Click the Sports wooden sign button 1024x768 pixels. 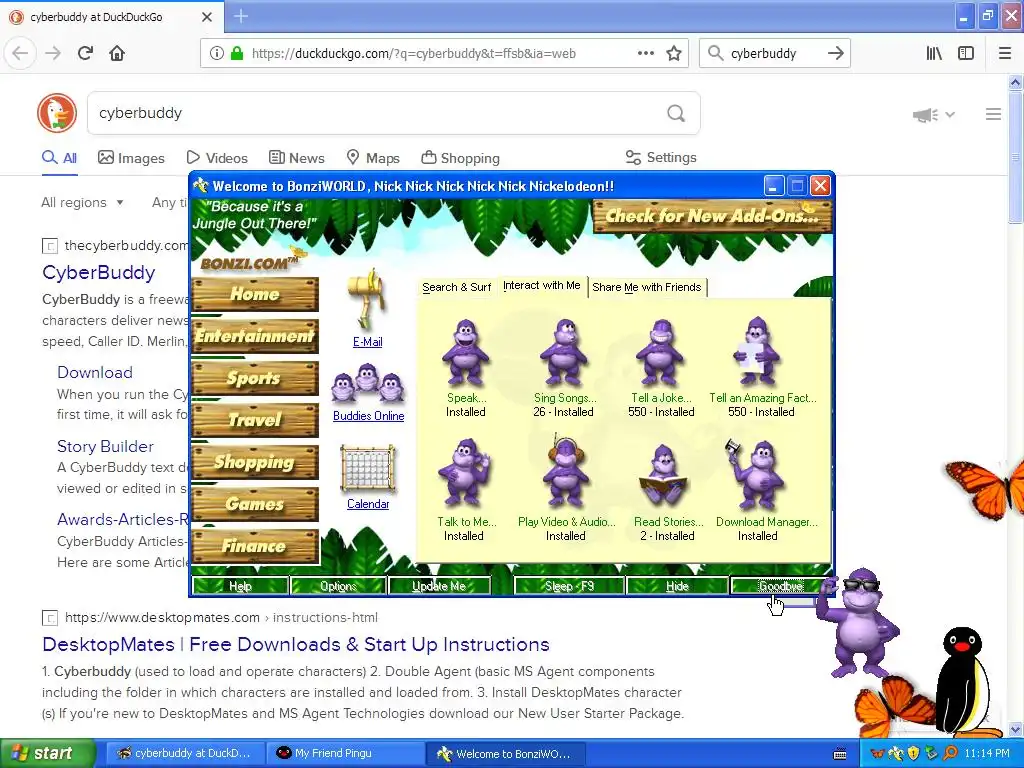255,378
